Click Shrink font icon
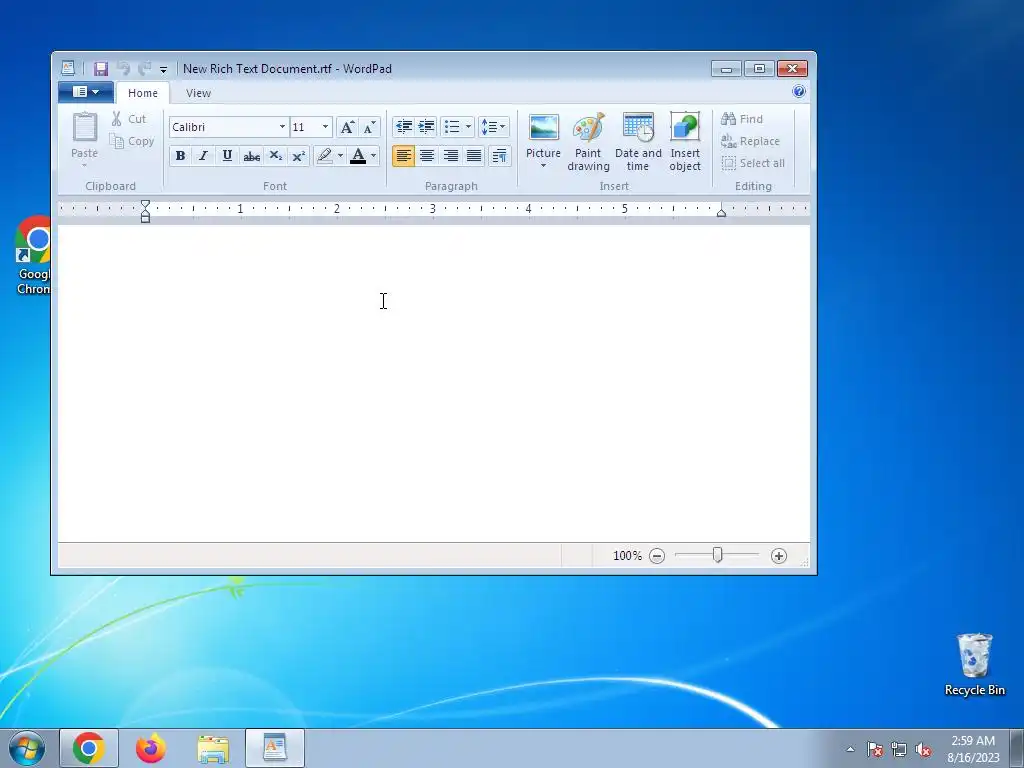 pos(369,127)
